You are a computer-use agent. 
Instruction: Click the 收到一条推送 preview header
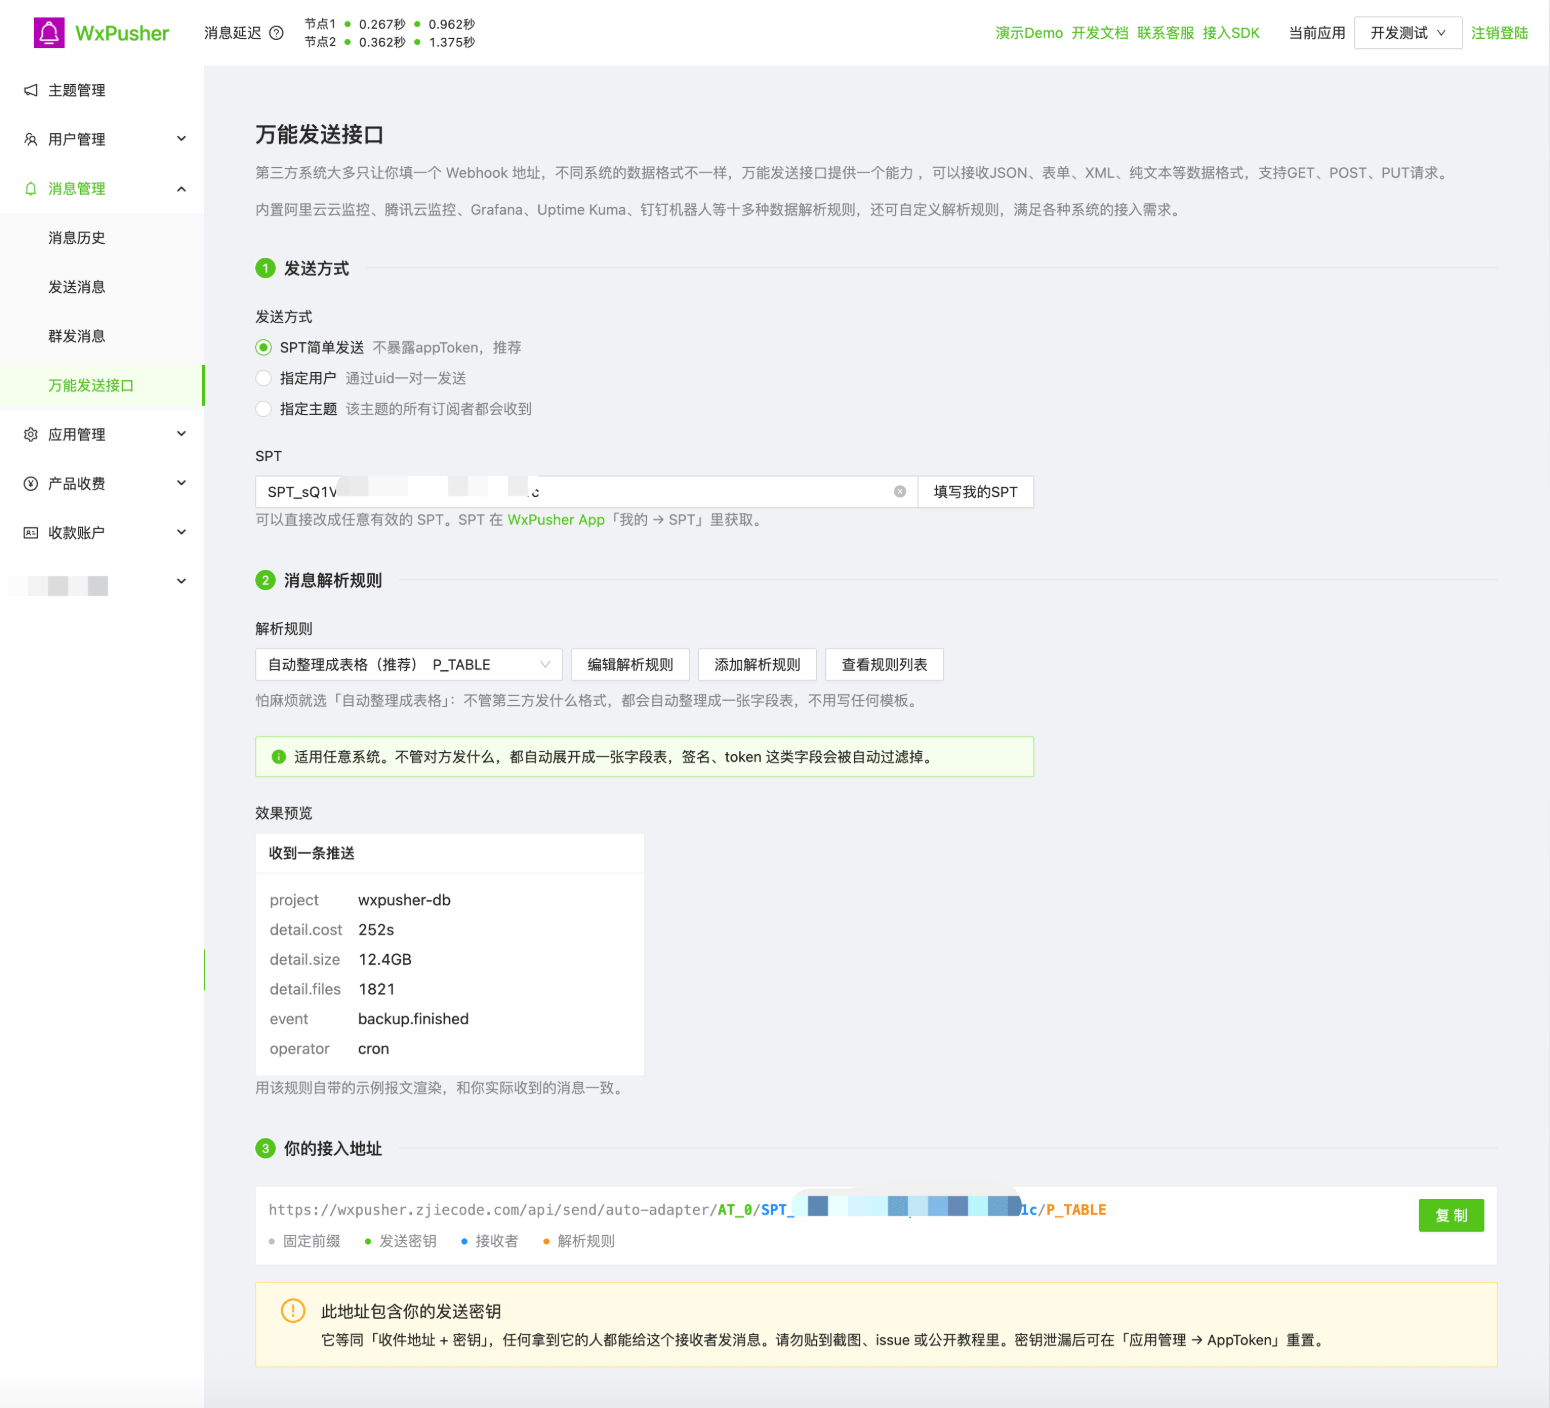click(x=312, y=853)
